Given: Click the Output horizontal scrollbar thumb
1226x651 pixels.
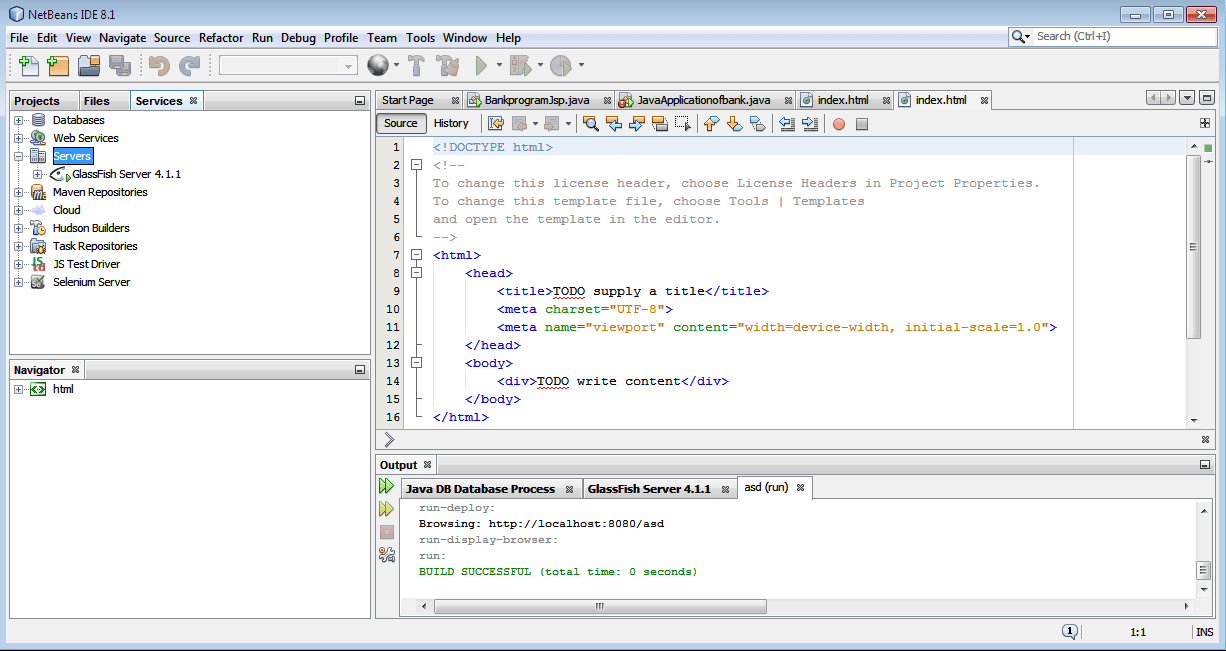Looking at the screenshot, I should tap(600, 606).
